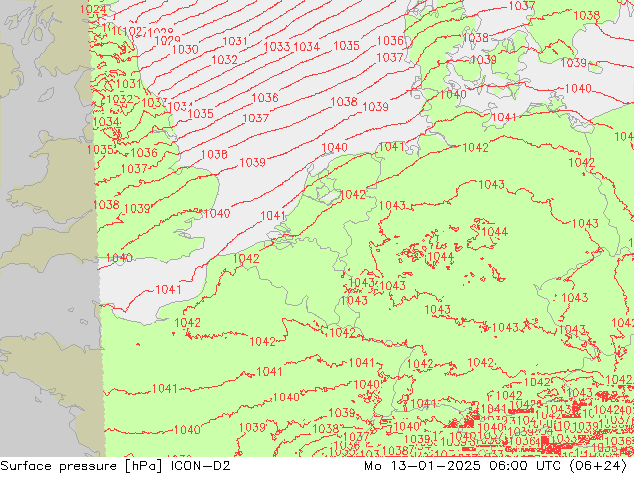Click the 1024 isobar label
This screenshot has height=490, width=634.
click(93, 9)
